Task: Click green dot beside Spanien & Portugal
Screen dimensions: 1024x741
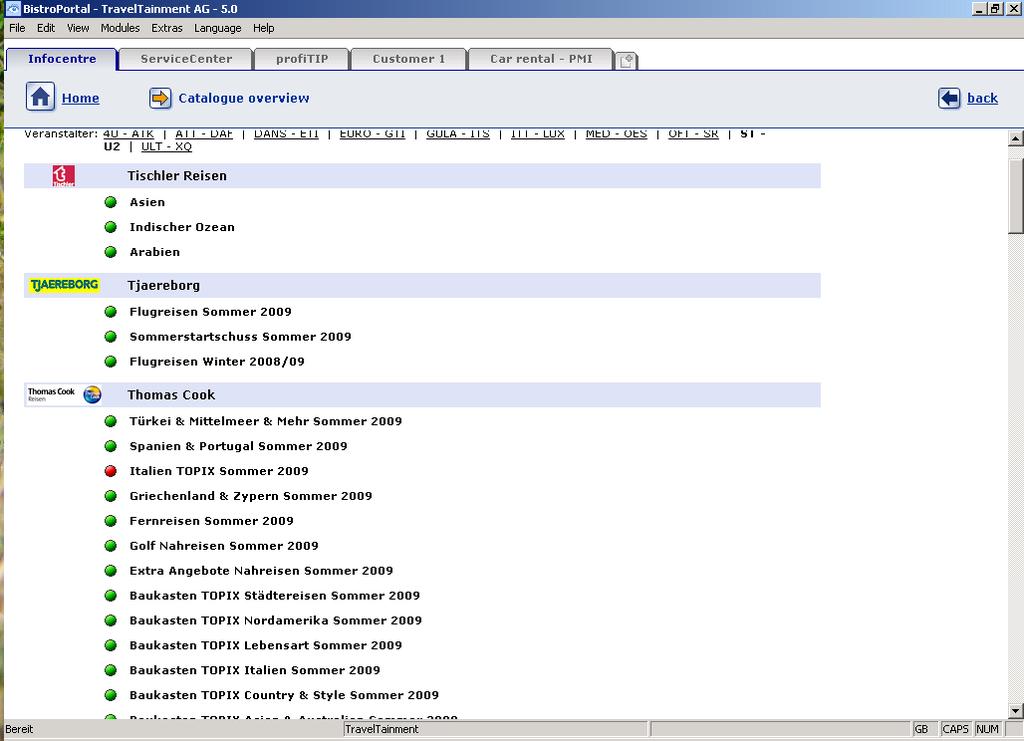Action: pyautogui.click(x=111, y=447)
